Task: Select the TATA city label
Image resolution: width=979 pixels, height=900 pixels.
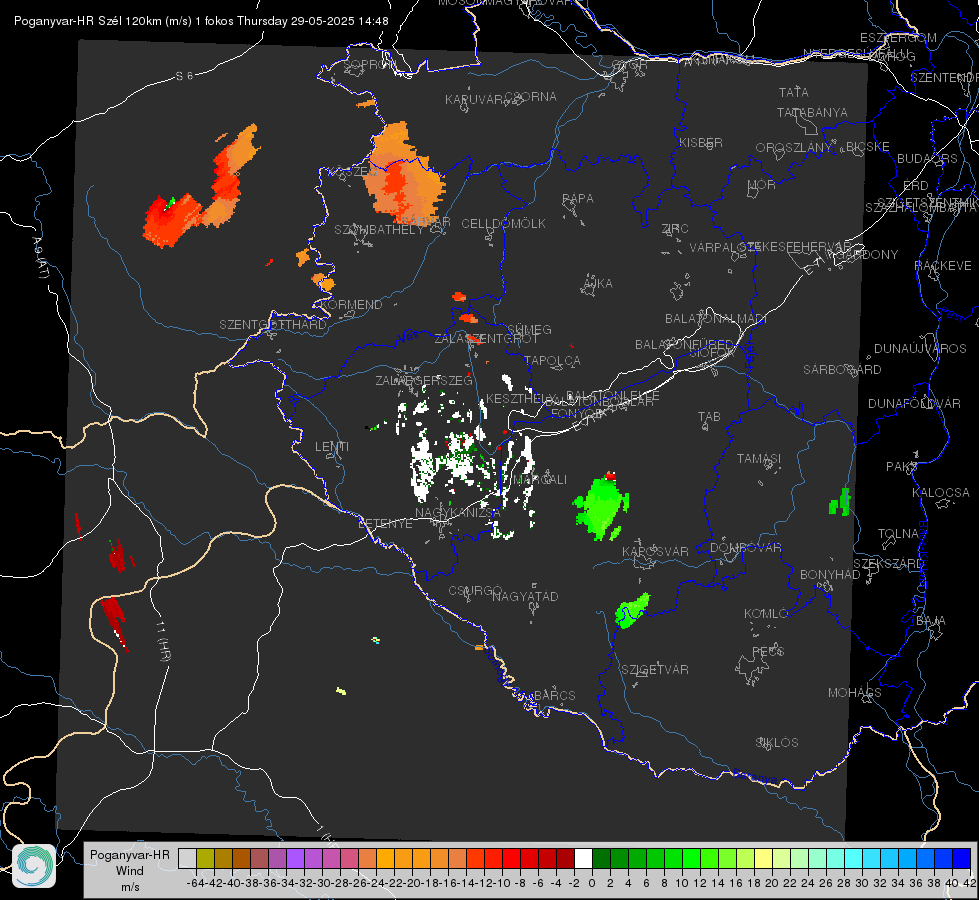Action: point(794,92)
